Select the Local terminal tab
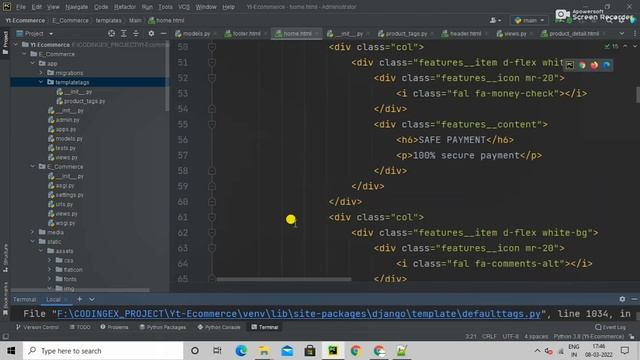This screenshot has height=360, width=640. pyautogui.click(x=53, y=299)
